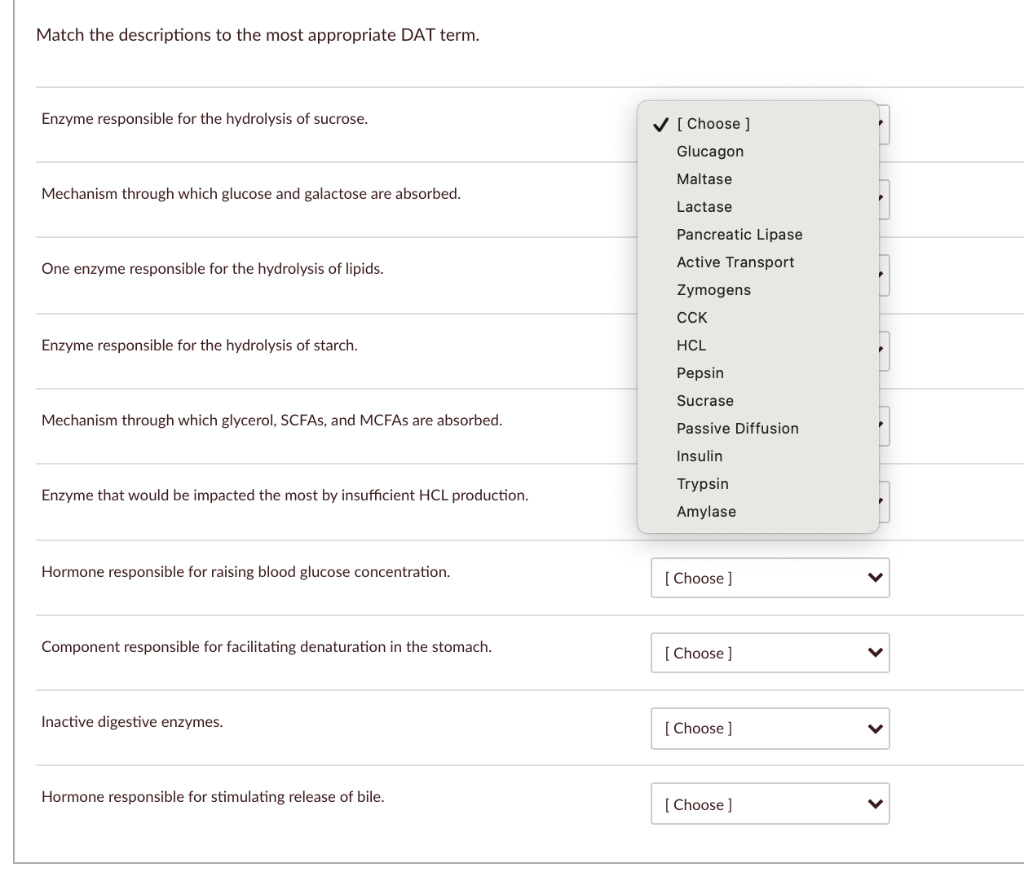The height and width of the screenshot is (872, 1024).
Task: Select CCK from the open dropdown list
Action: point(690,317)
